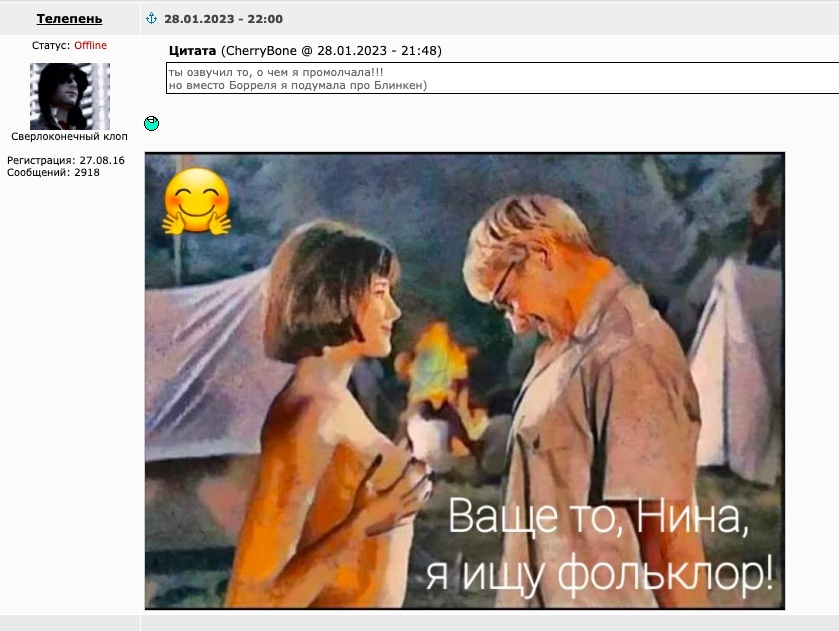839x631 pixels.
Task: Open the Телепень user profile link
Action: point(69,19)
